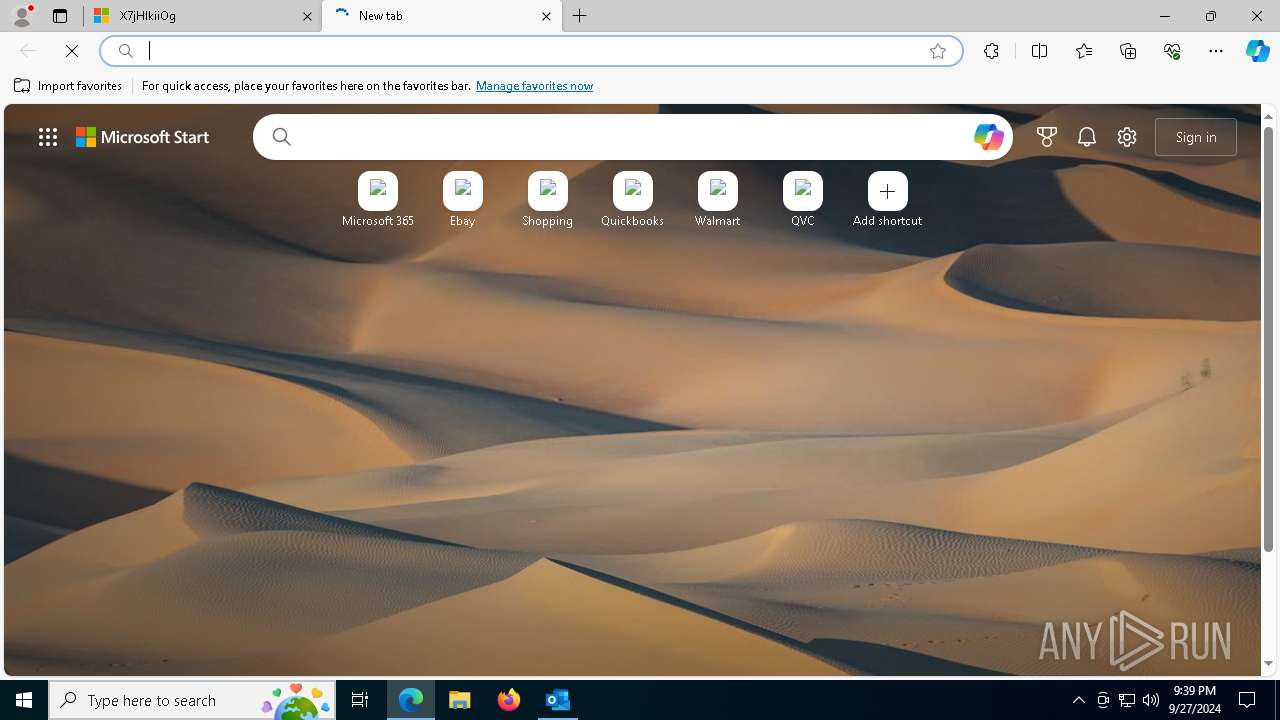Image resolution: width=1280 pixels, height=720 pixels.
Task: Open the Shopping shortcut
Action: (548, 199)
